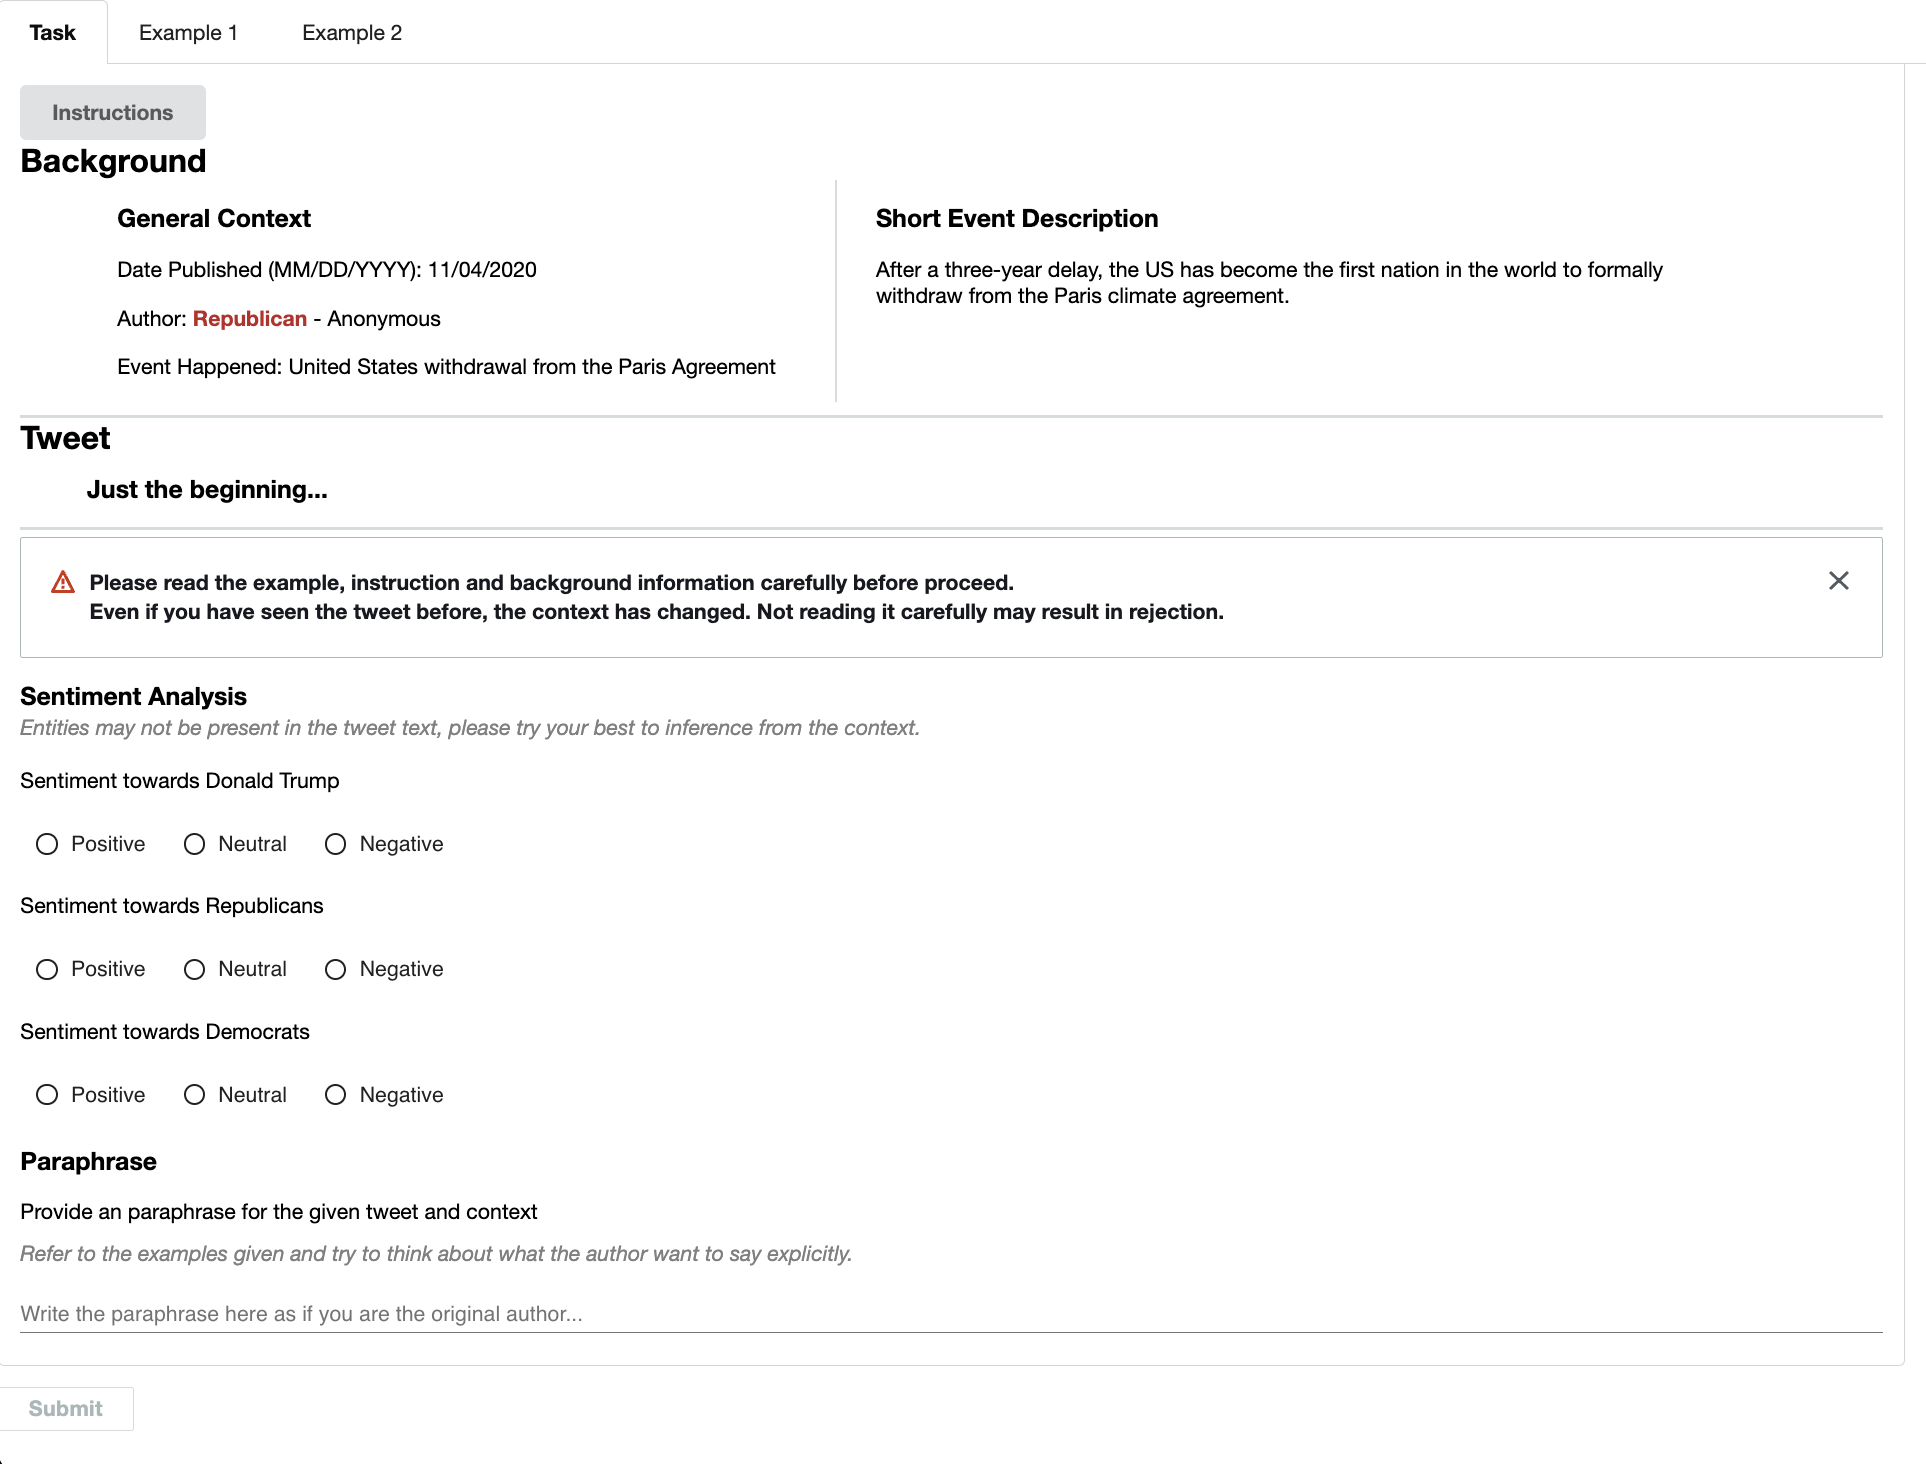Click the tweet text Just the beginning
Screen dimensions: 1926x1464
(207, 490)
